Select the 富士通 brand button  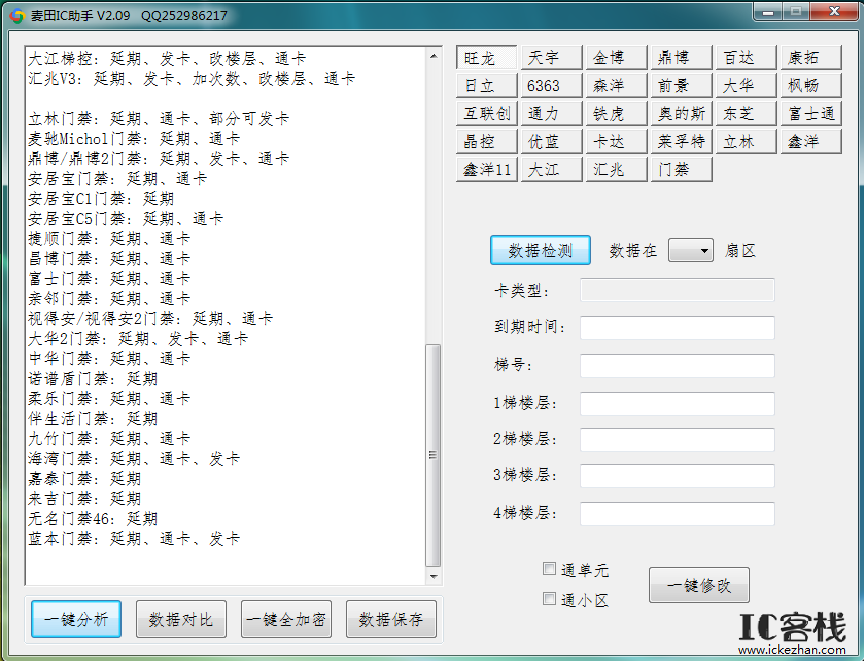tap(810, 114)
